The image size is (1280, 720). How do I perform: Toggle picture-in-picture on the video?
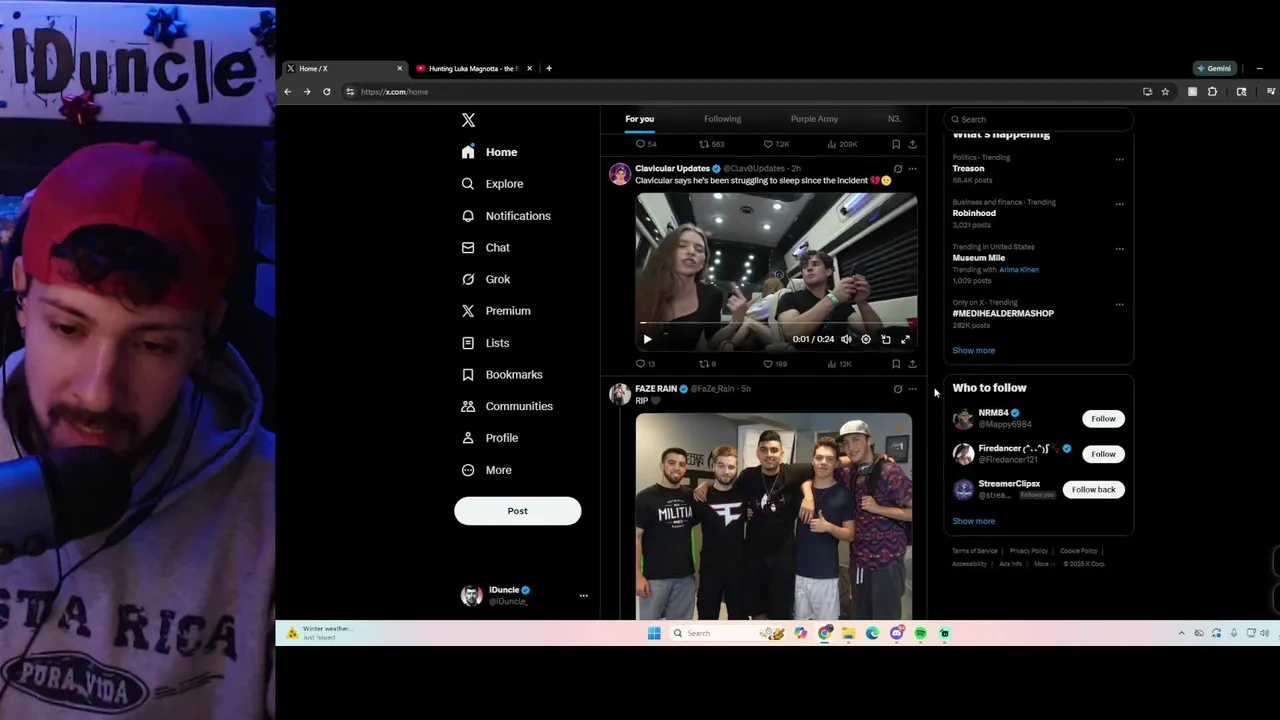tap(885, 339)
